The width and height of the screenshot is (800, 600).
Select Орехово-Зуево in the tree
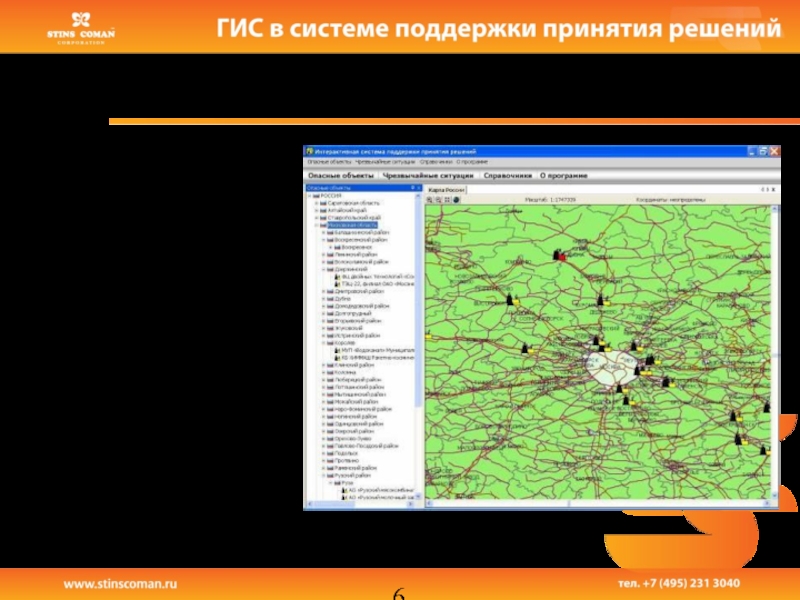[353, 439]
